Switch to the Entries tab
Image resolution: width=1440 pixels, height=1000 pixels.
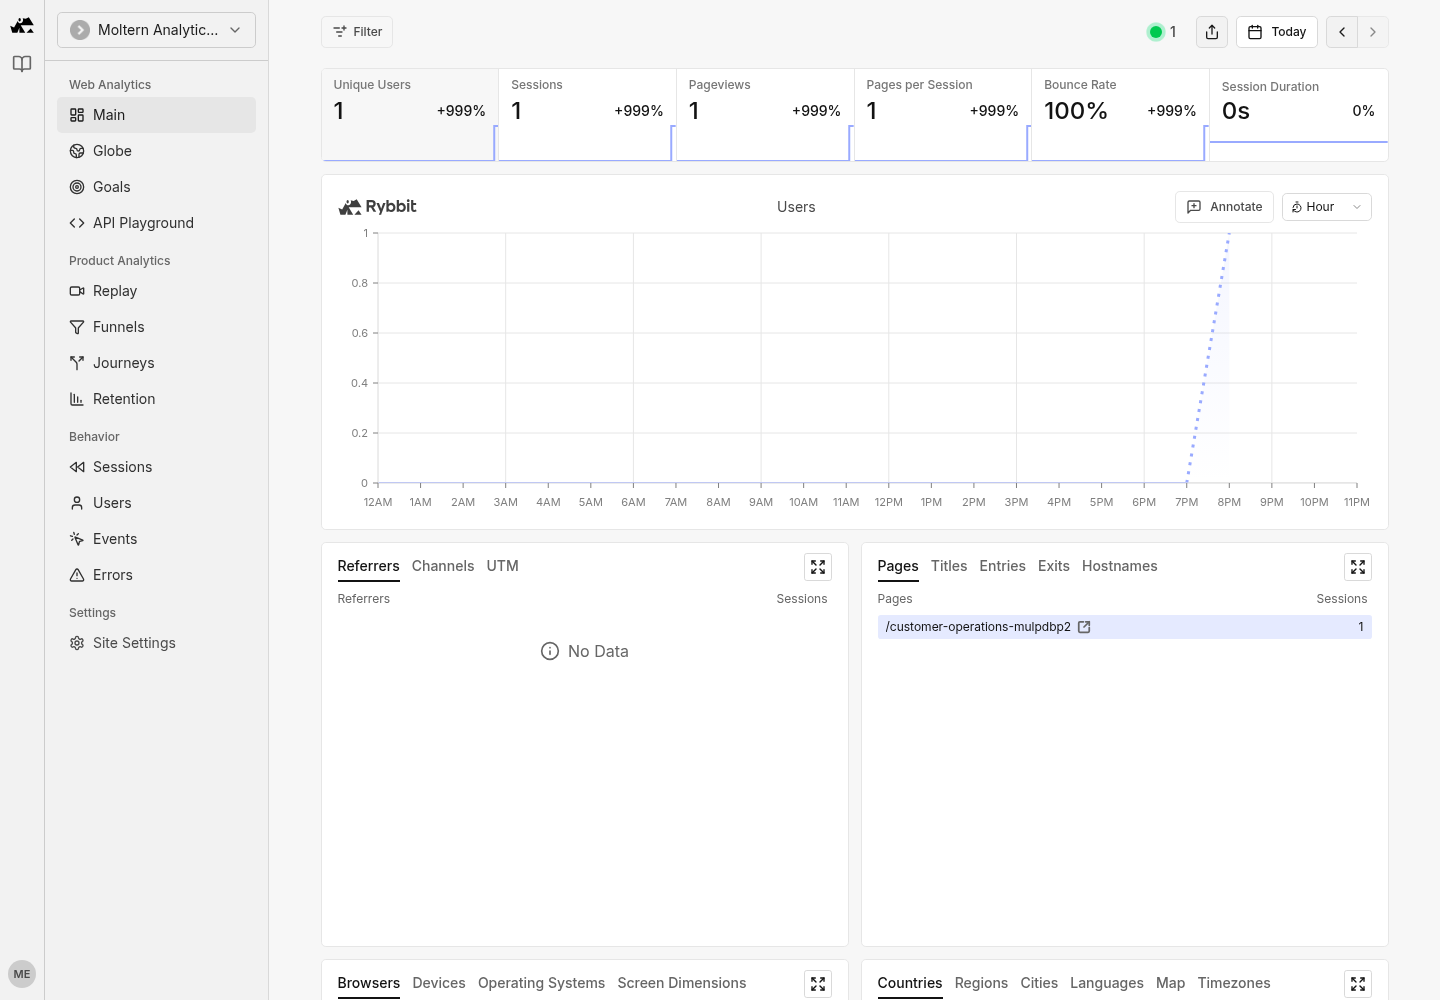(1003, 566)
